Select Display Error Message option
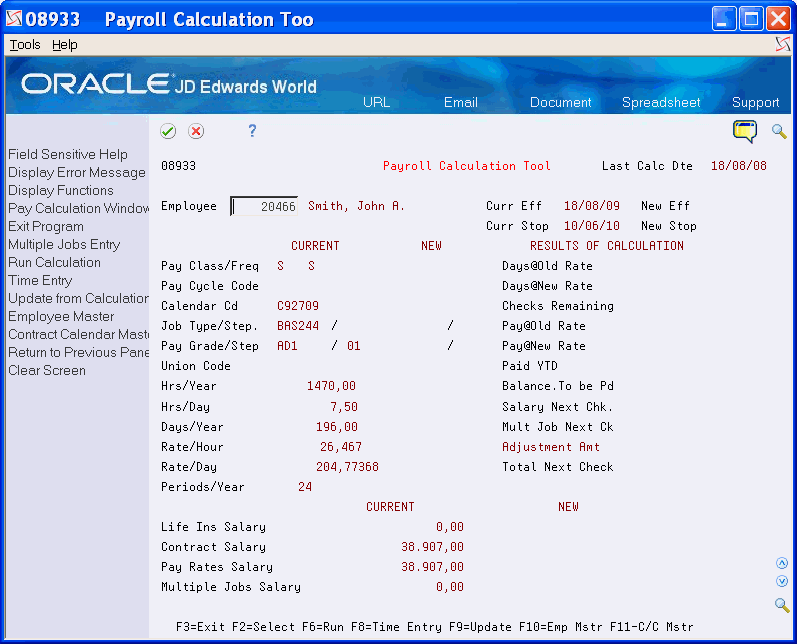Image resolution: width=797 pixels, height=644 pixels. (77, 172)
